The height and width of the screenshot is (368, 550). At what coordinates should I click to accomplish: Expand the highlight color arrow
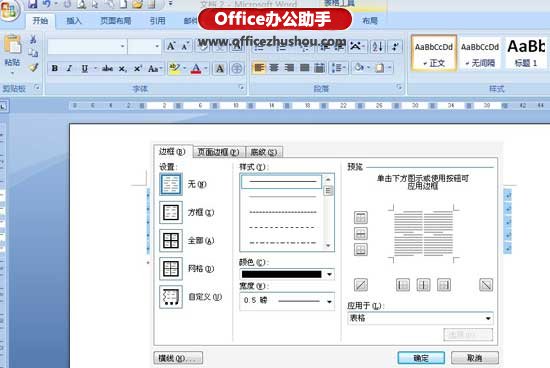[x=185, y=68]
